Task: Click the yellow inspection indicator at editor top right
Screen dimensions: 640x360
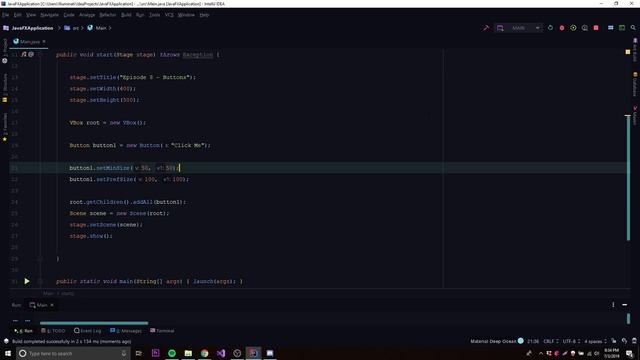Action: (x=628, y=52)
